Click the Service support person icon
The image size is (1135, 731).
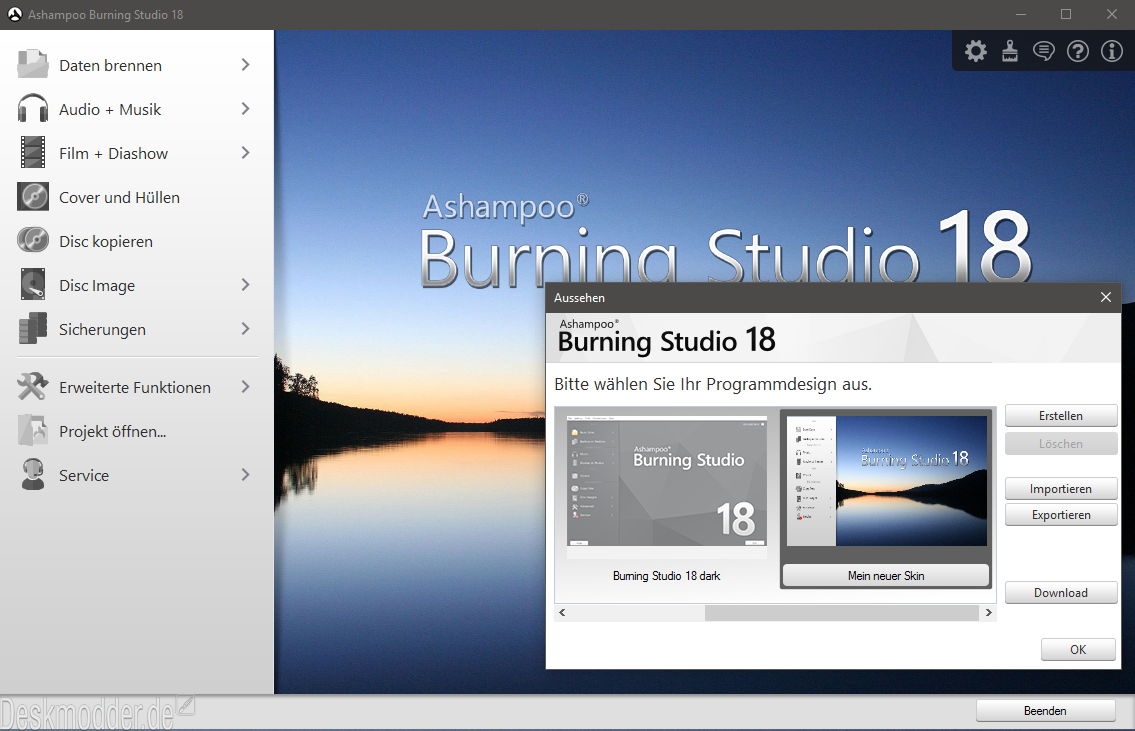coord(33,475)
